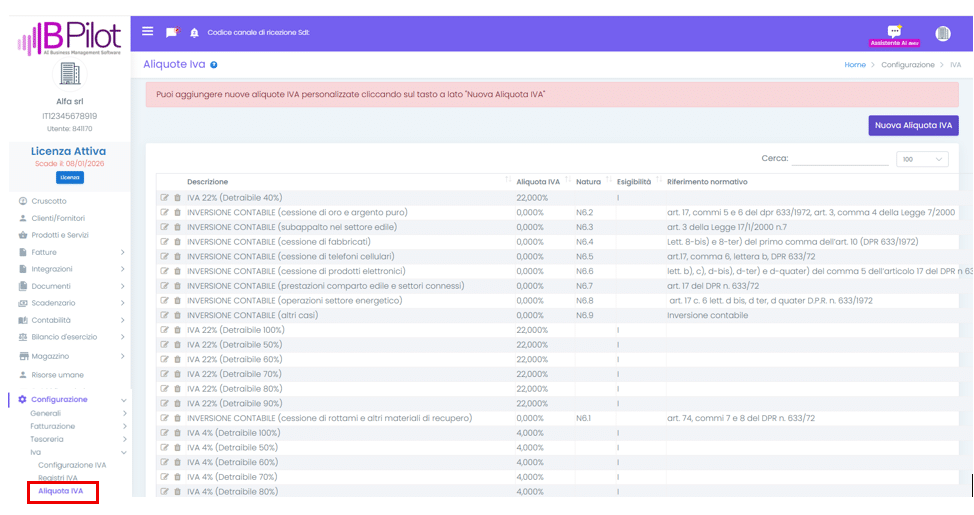This screenshot has width=974, height=515.
Task: Delete the IVA 22% (Detraibile 90%) row
Action: click(x=177, y=403)
